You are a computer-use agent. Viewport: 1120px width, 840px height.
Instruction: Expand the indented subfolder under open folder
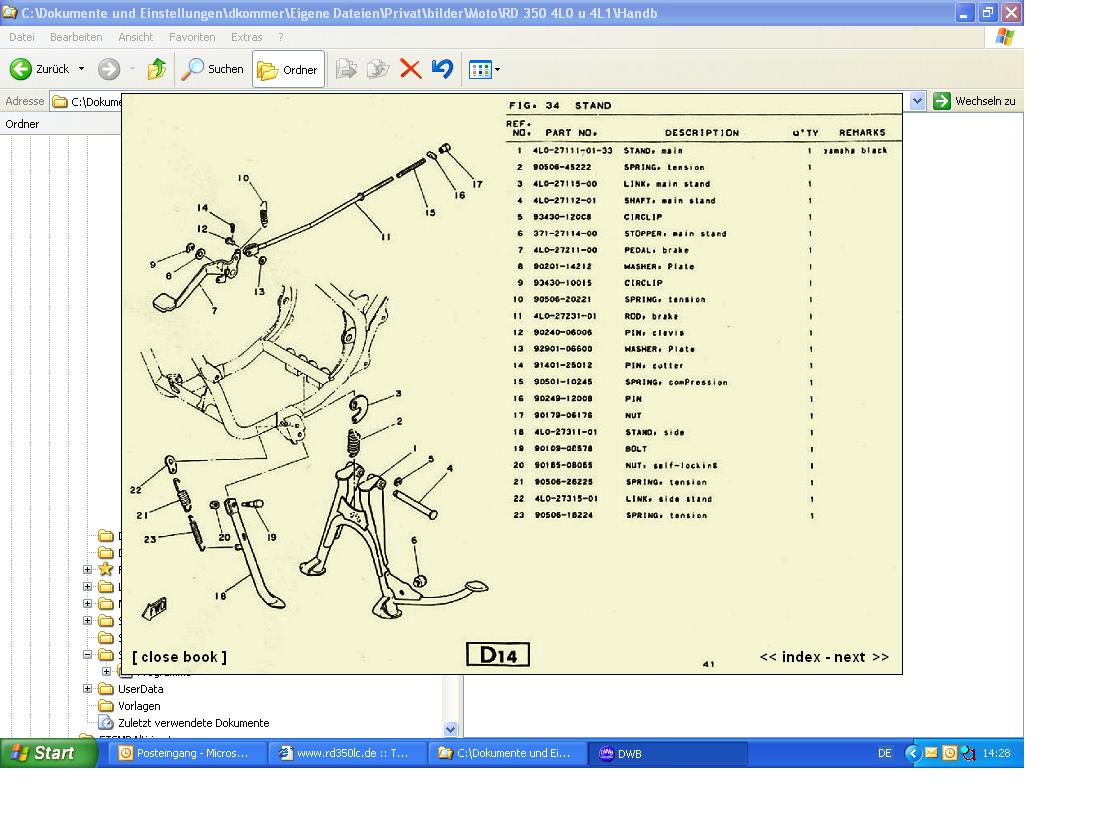(106, 671)
